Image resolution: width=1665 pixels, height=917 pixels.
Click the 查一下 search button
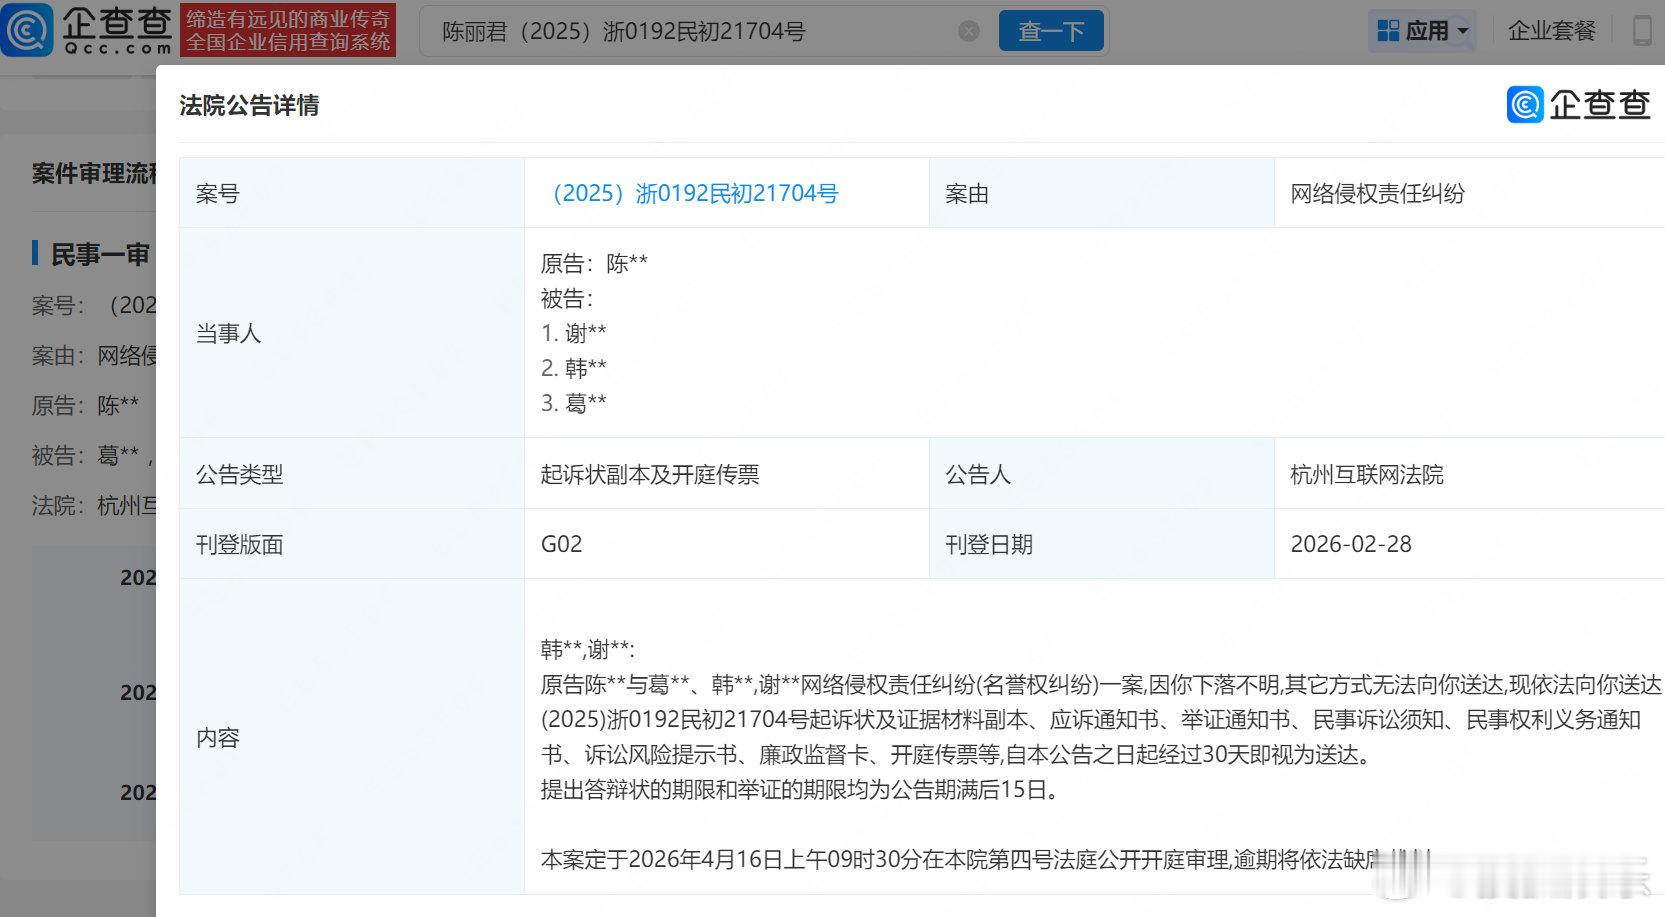click(1051, 31)
